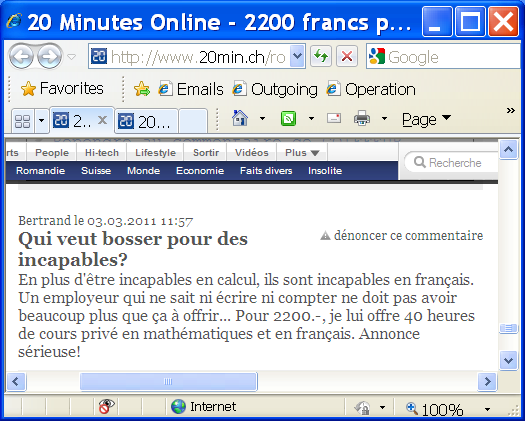Click the red Stop loading icon
Viewport: 525px width, 421px height.
[347, 56]
